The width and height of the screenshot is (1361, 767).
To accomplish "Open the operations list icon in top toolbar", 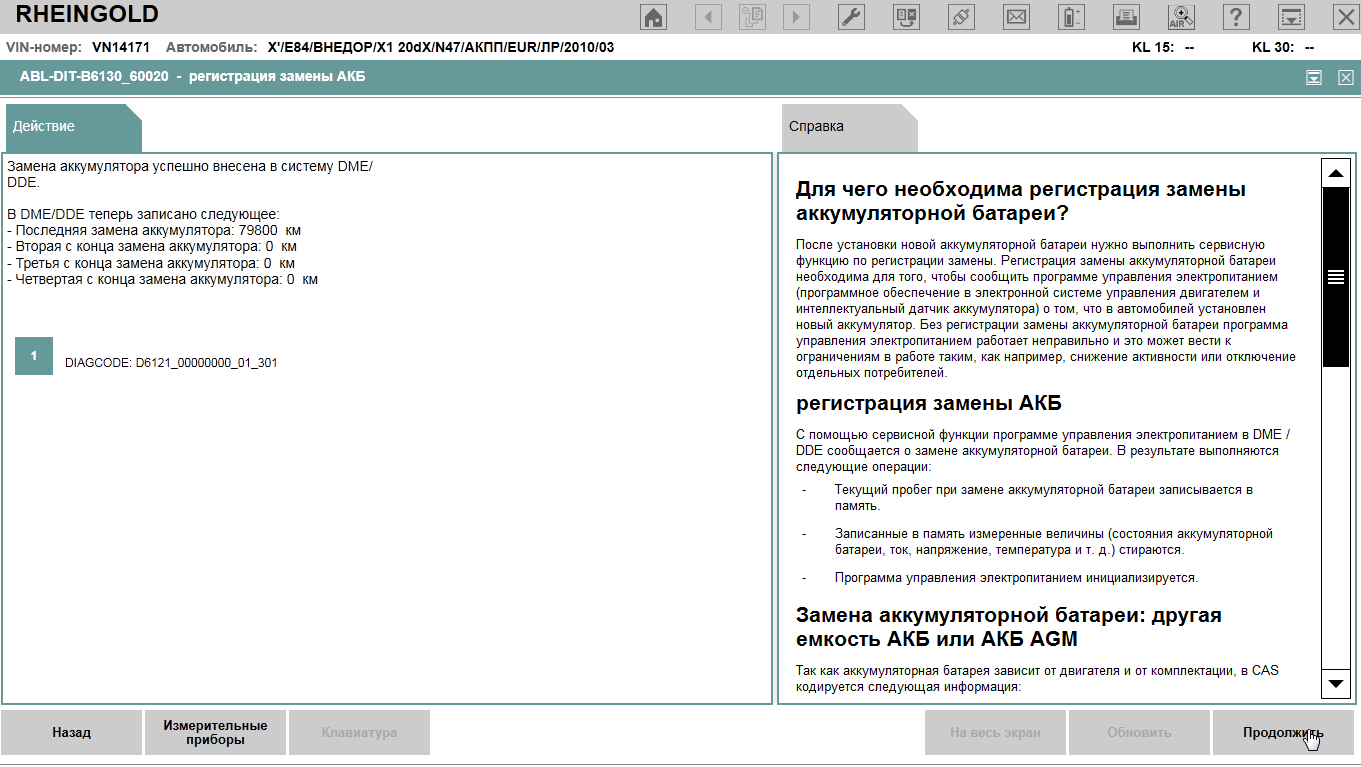I will point(907,17).
